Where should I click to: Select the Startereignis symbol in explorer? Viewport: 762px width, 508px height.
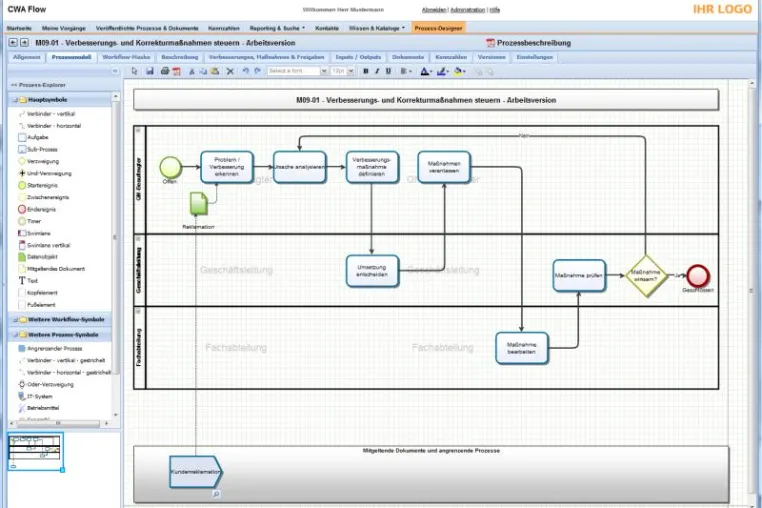(x=38, y=185)
